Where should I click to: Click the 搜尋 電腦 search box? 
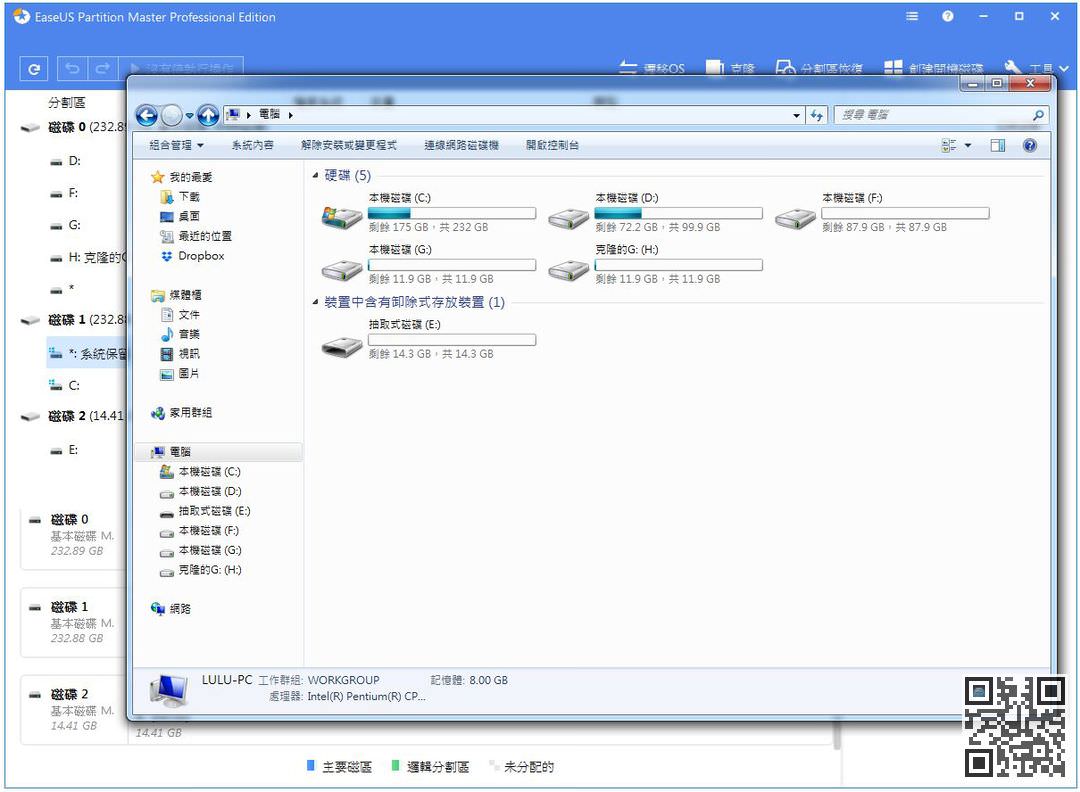(x=941, y=115)
